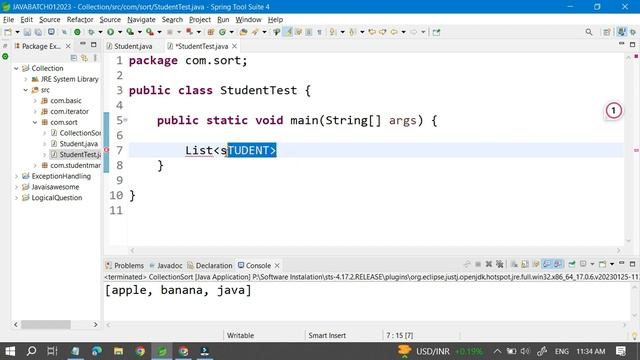Collapse All in Package Explorer
640x360 pixels.
click(x=73, y=58)
